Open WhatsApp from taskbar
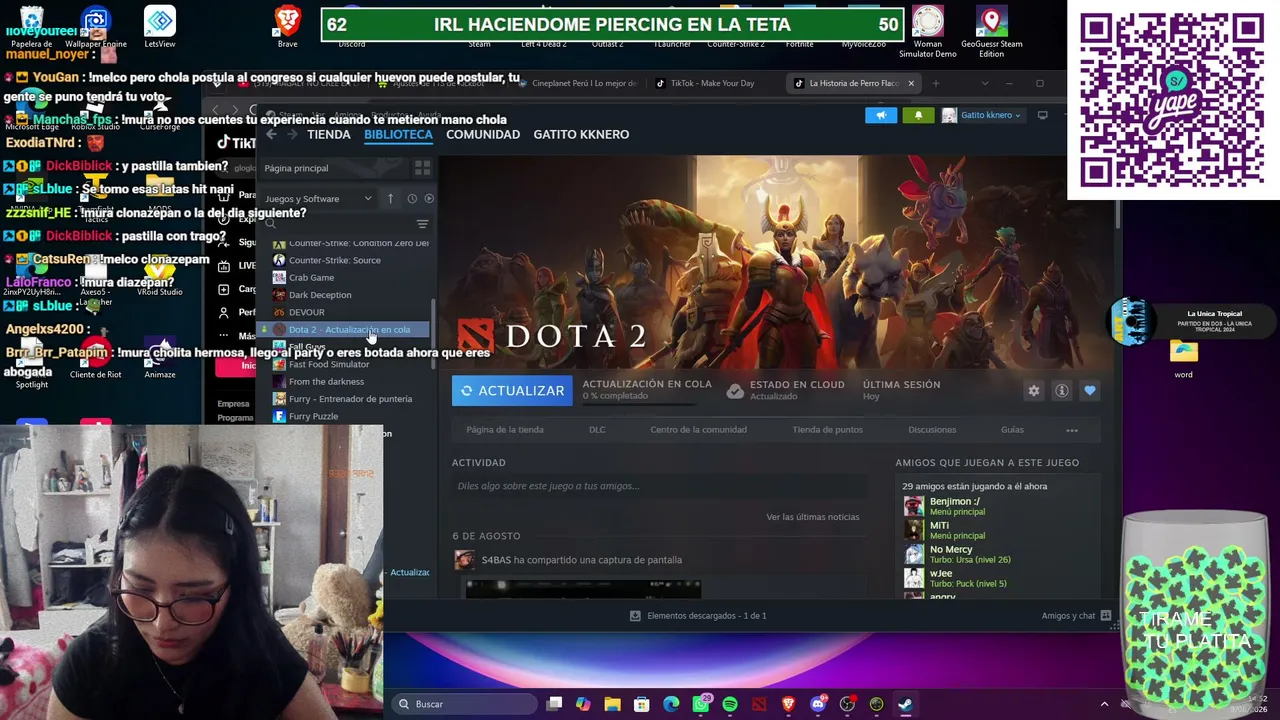This screenshot has height=720, width=1280. 701,704
